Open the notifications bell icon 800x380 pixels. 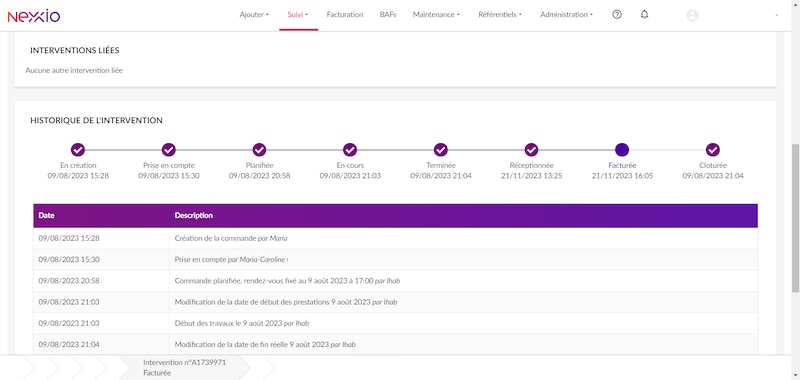[x=644, y=15]
